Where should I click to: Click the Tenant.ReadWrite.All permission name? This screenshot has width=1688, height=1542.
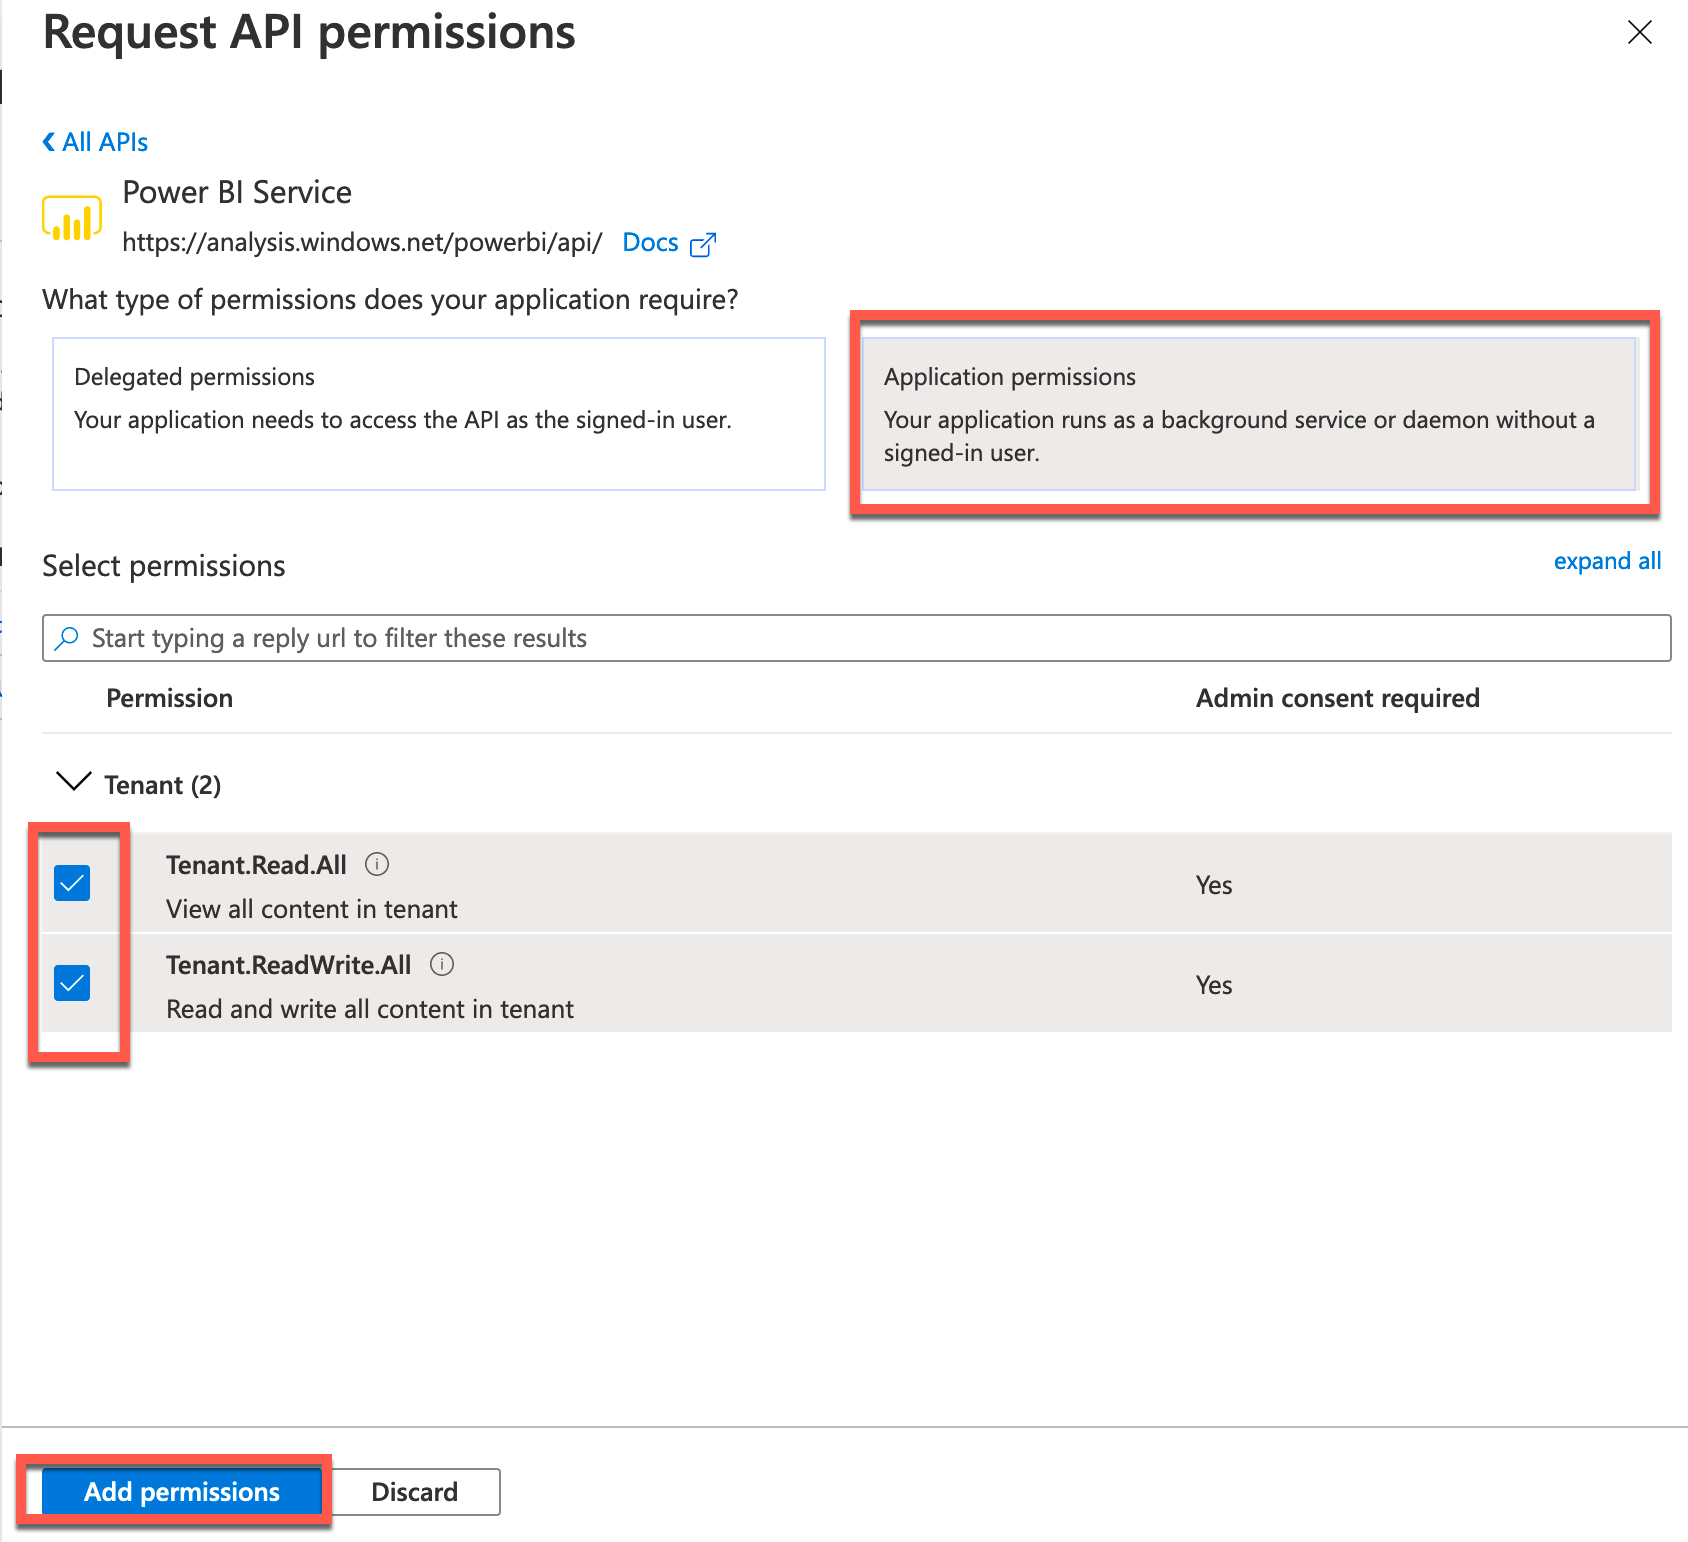[289, 965]
